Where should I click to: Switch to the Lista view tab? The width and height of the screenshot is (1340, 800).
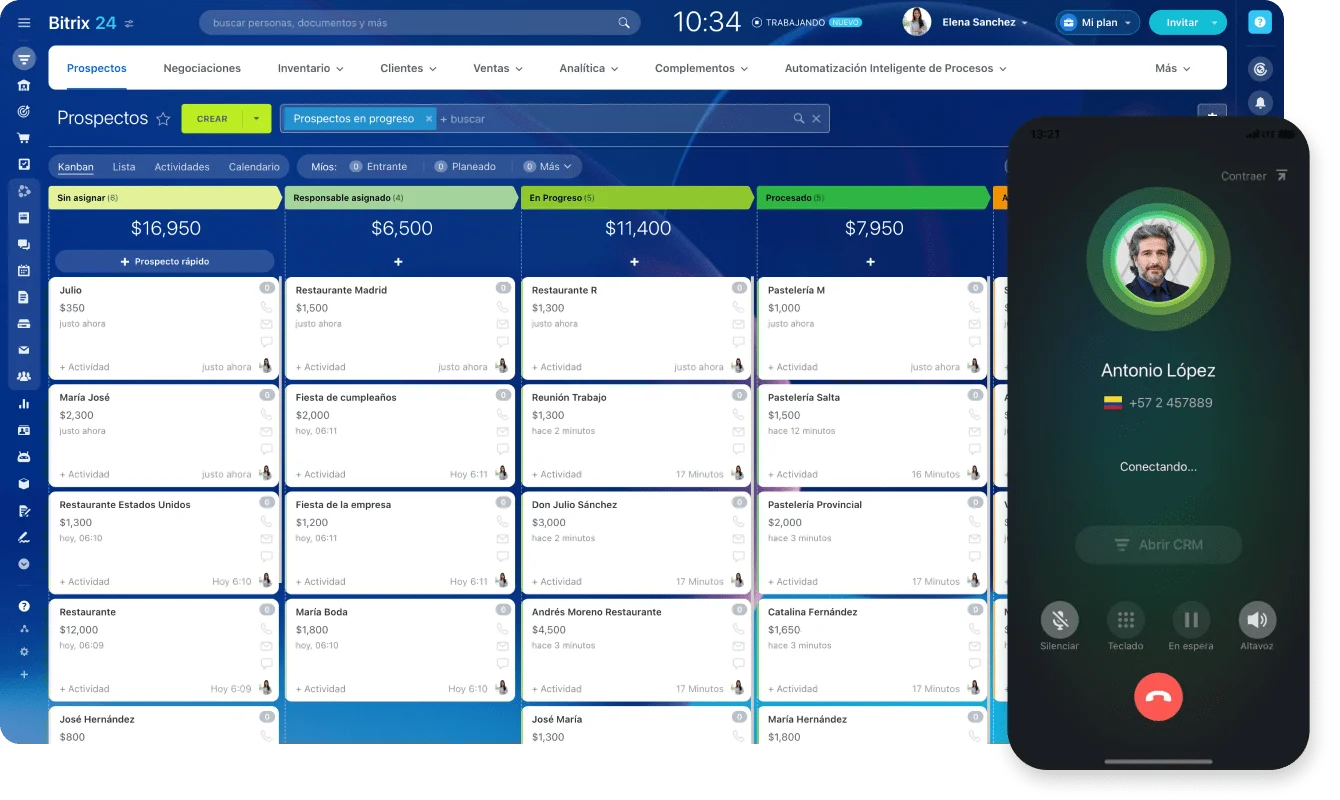(123, 166)
